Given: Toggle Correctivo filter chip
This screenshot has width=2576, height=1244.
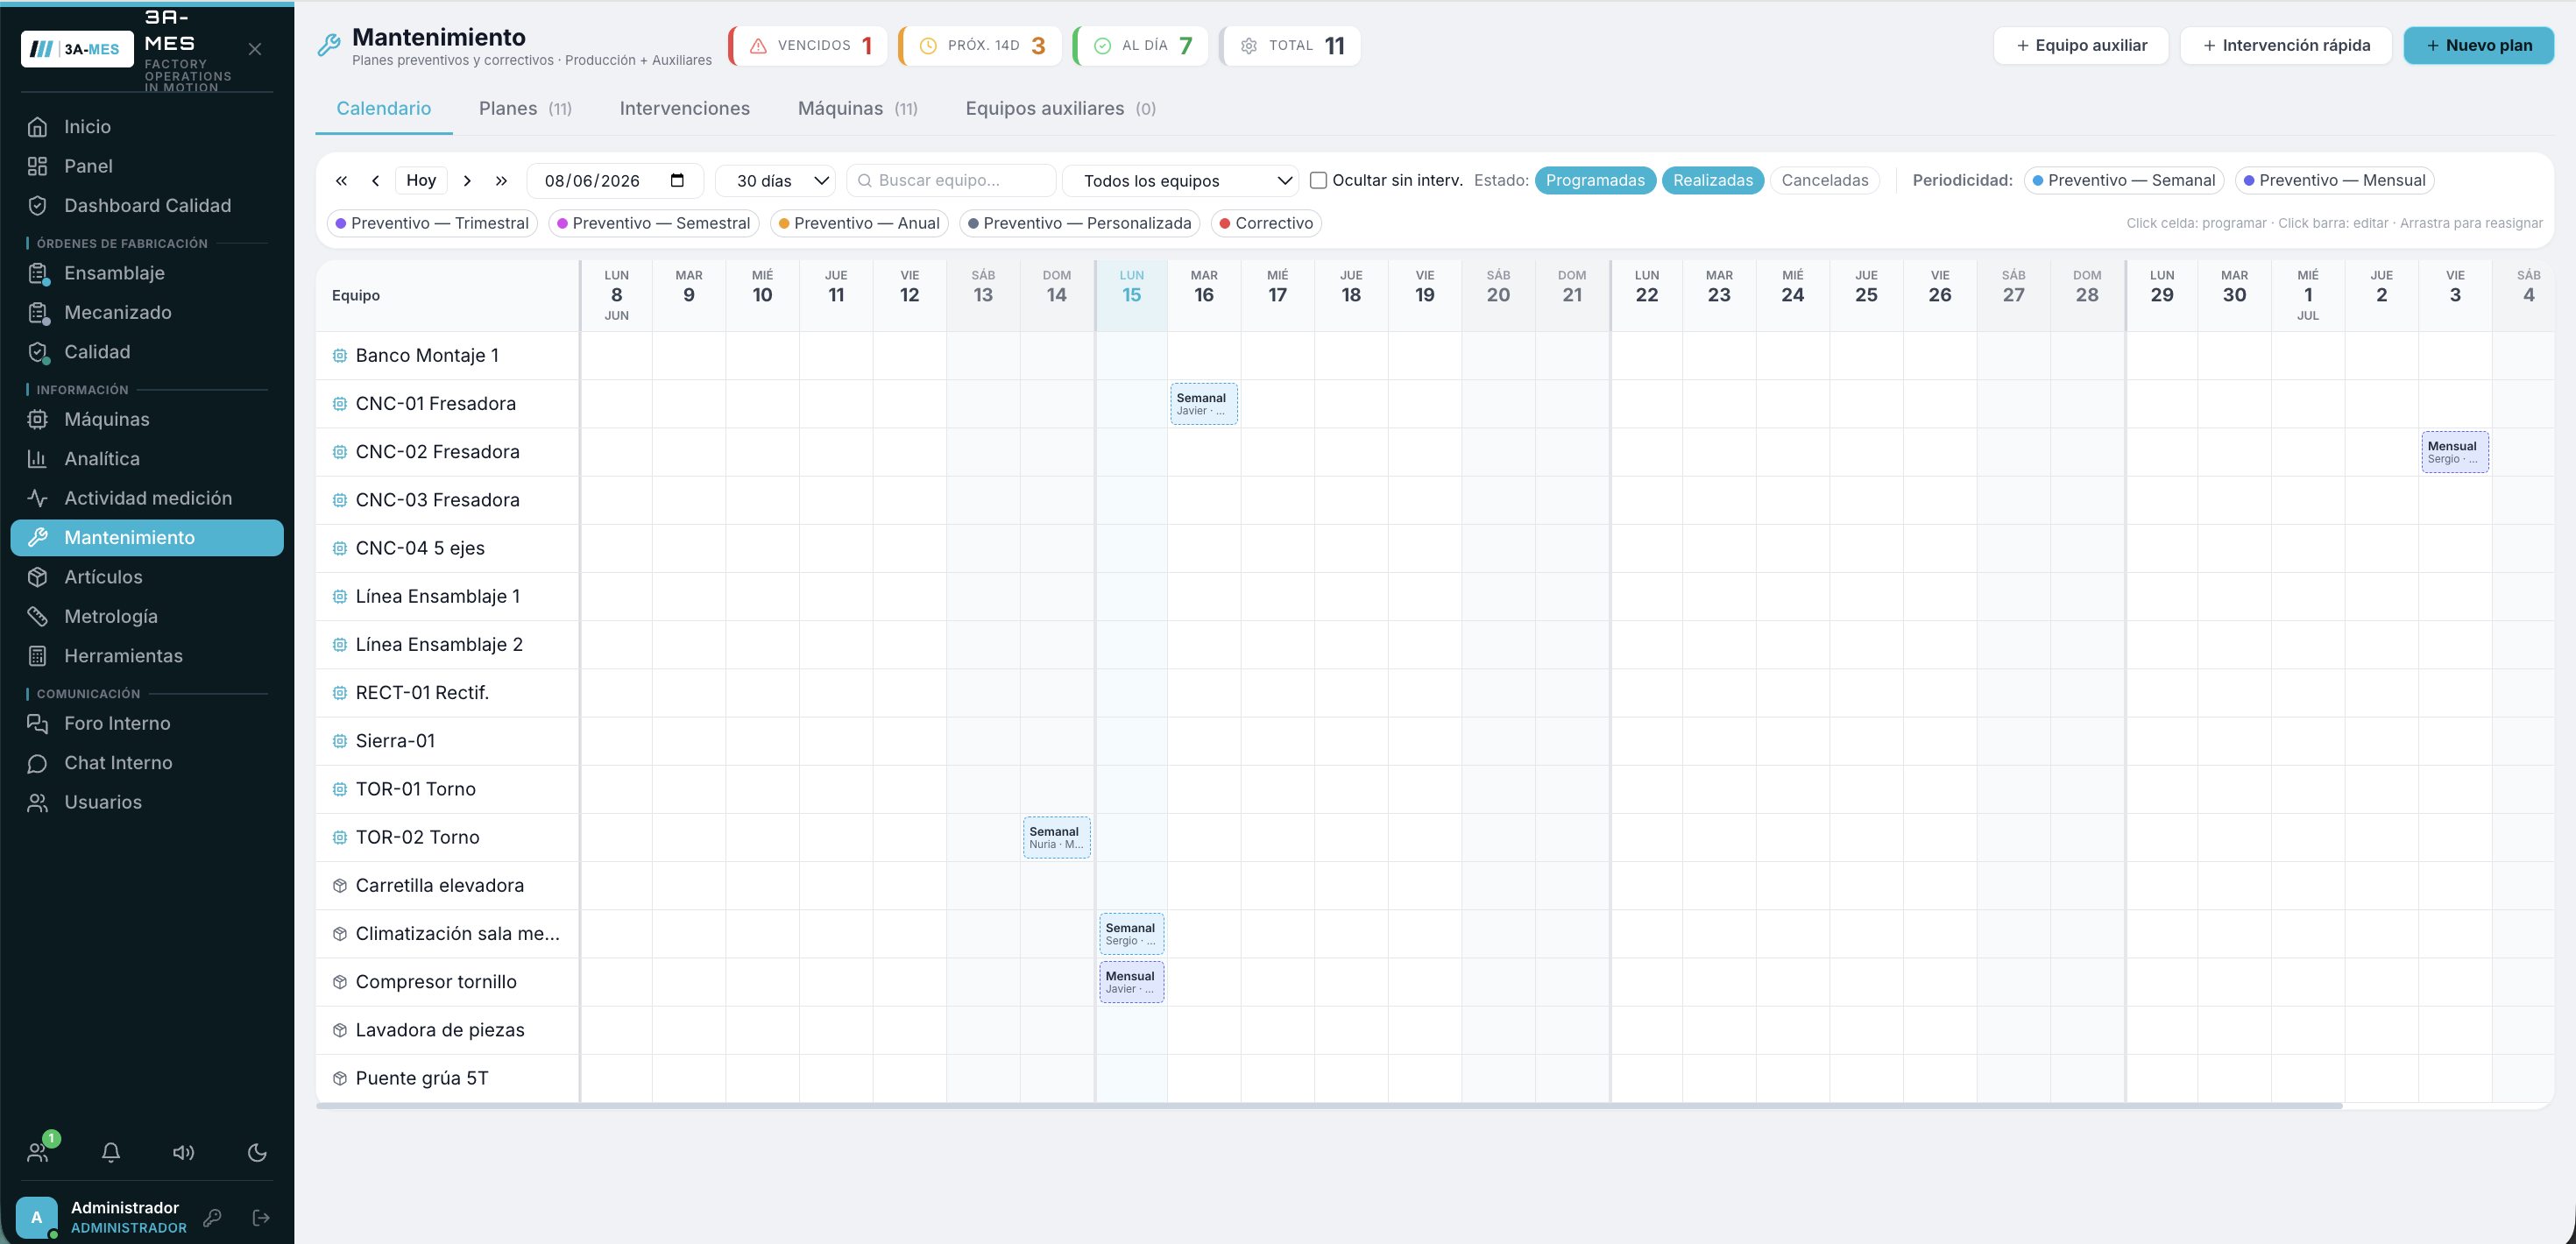Looking at the screenshot, I should [x=1266, y=223].
